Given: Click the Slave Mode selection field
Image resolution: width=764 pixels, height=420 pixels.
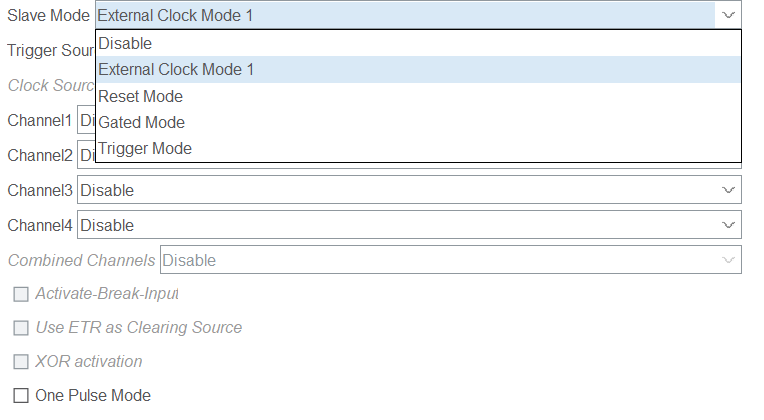Looking at the screenshot, I should pos(400,16).
